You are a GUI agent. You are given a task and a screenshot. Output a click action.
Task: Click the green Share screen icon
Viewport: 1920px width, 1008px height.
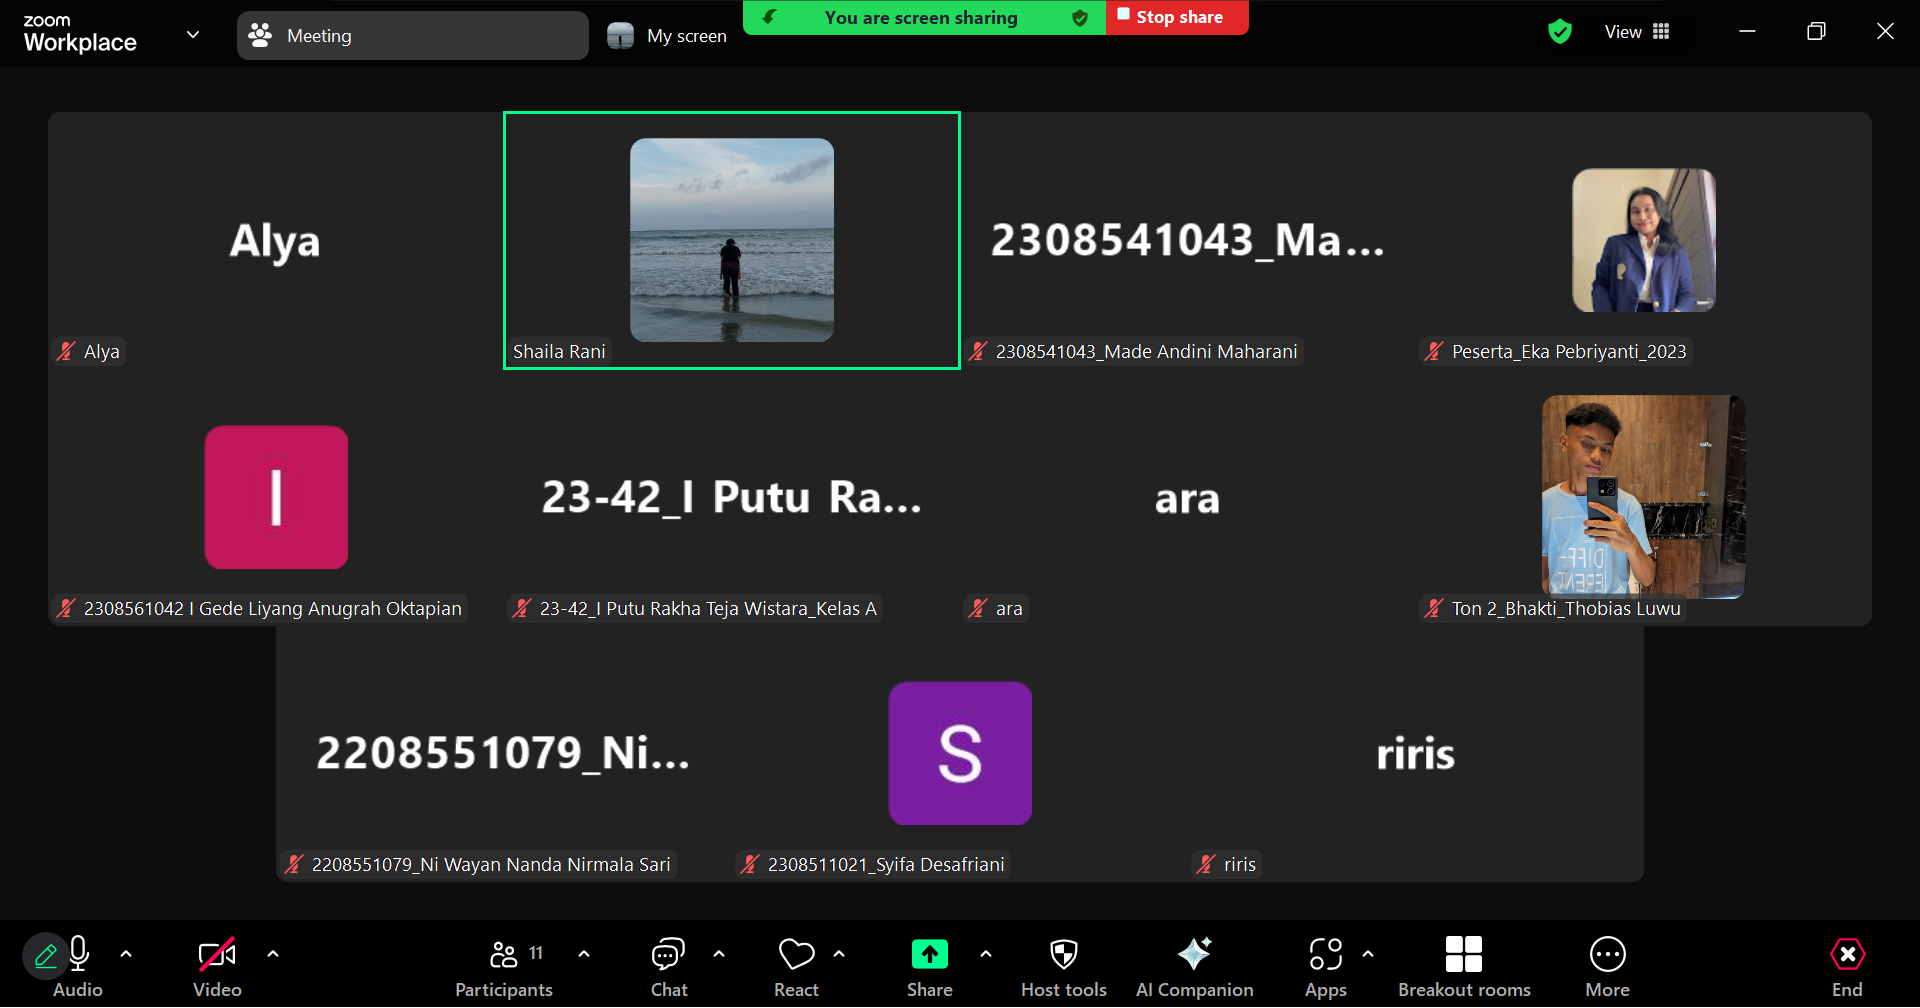pyautogui.click(x=929, y=955)
